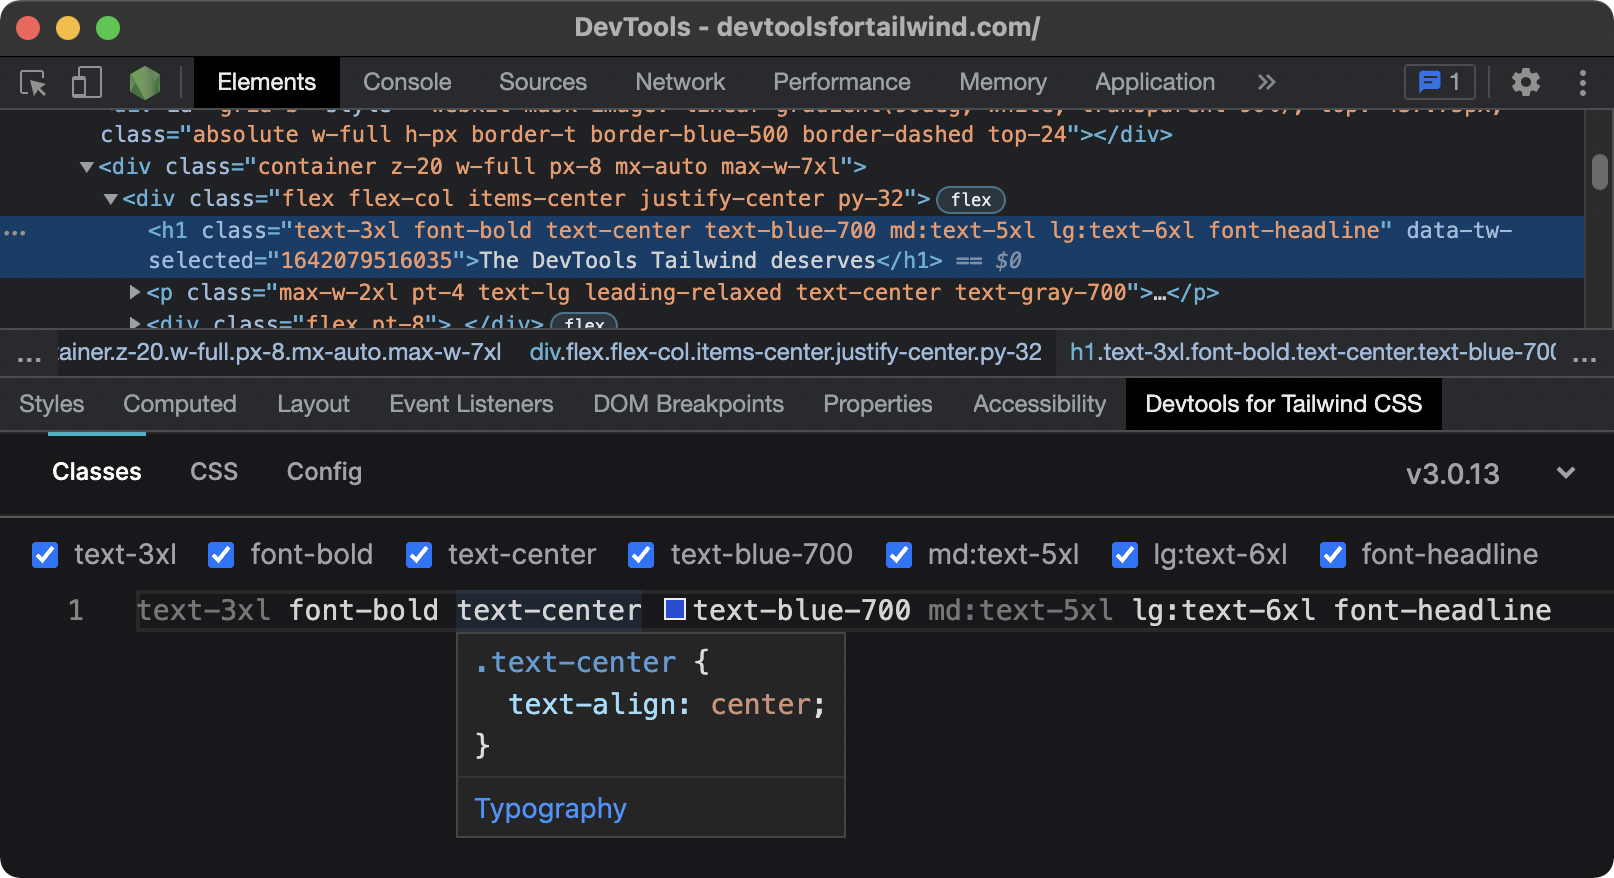Open the DevTools three-dot customize menu
This screenshot has height=878, width=1614.
[1582, 82]
